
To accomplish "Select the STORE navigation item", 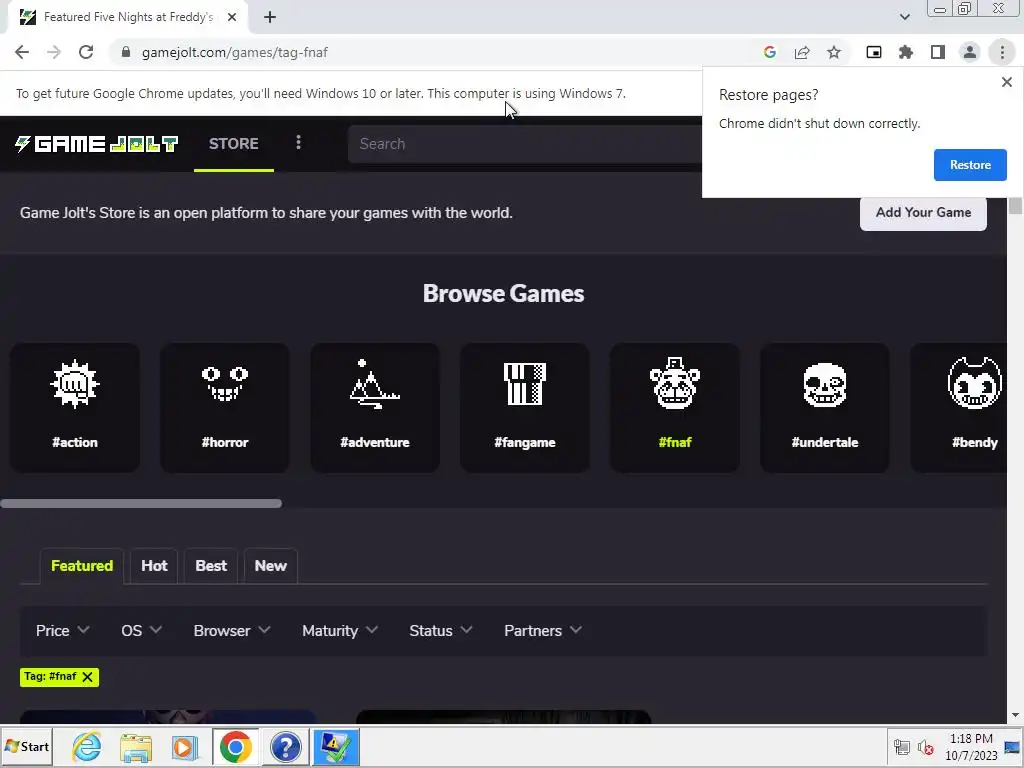I will coord(234,144).
